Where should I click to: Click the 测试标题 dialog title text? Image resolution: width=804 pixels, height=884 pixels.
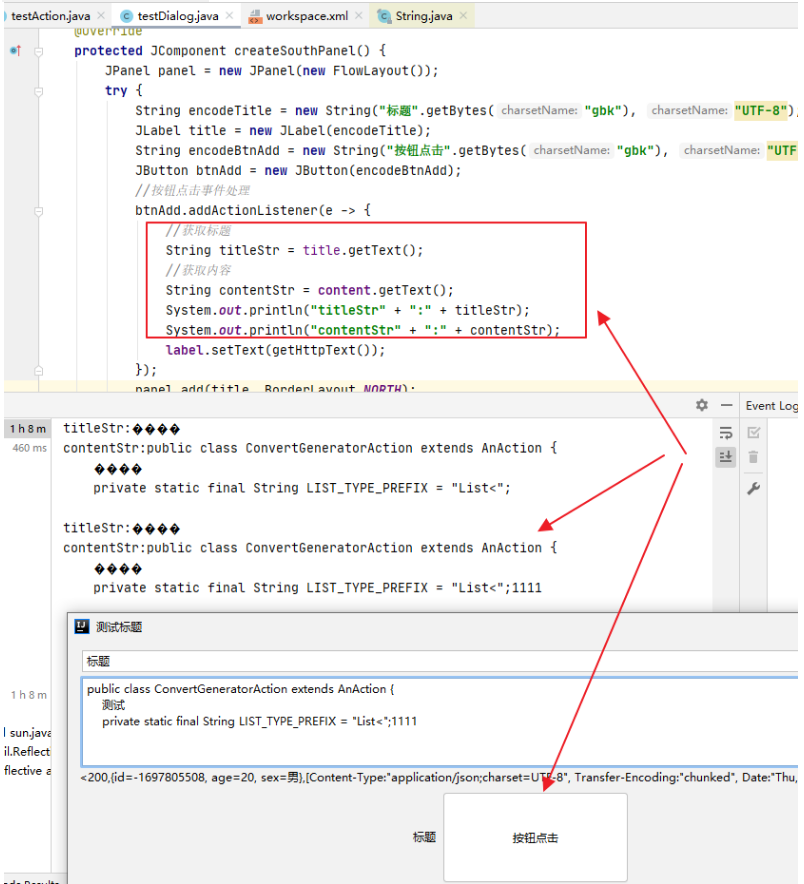(x=119, y=627)
